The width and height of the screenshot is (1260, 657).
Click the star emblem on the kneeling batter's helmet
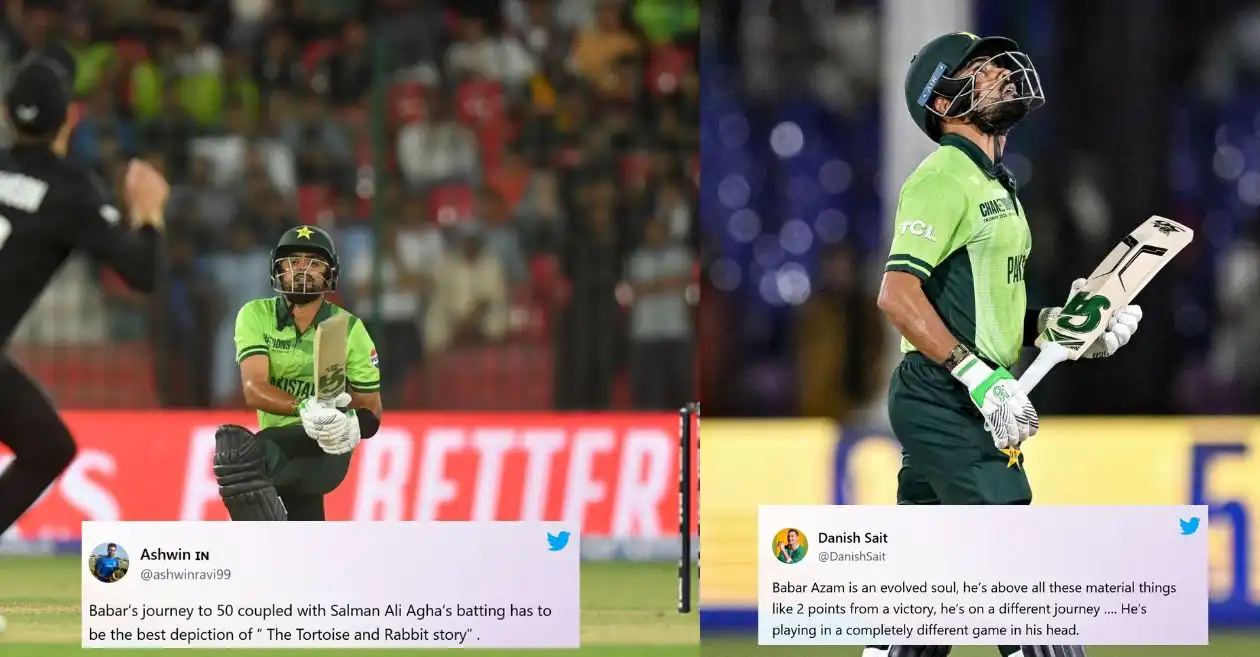pos(304,232)
